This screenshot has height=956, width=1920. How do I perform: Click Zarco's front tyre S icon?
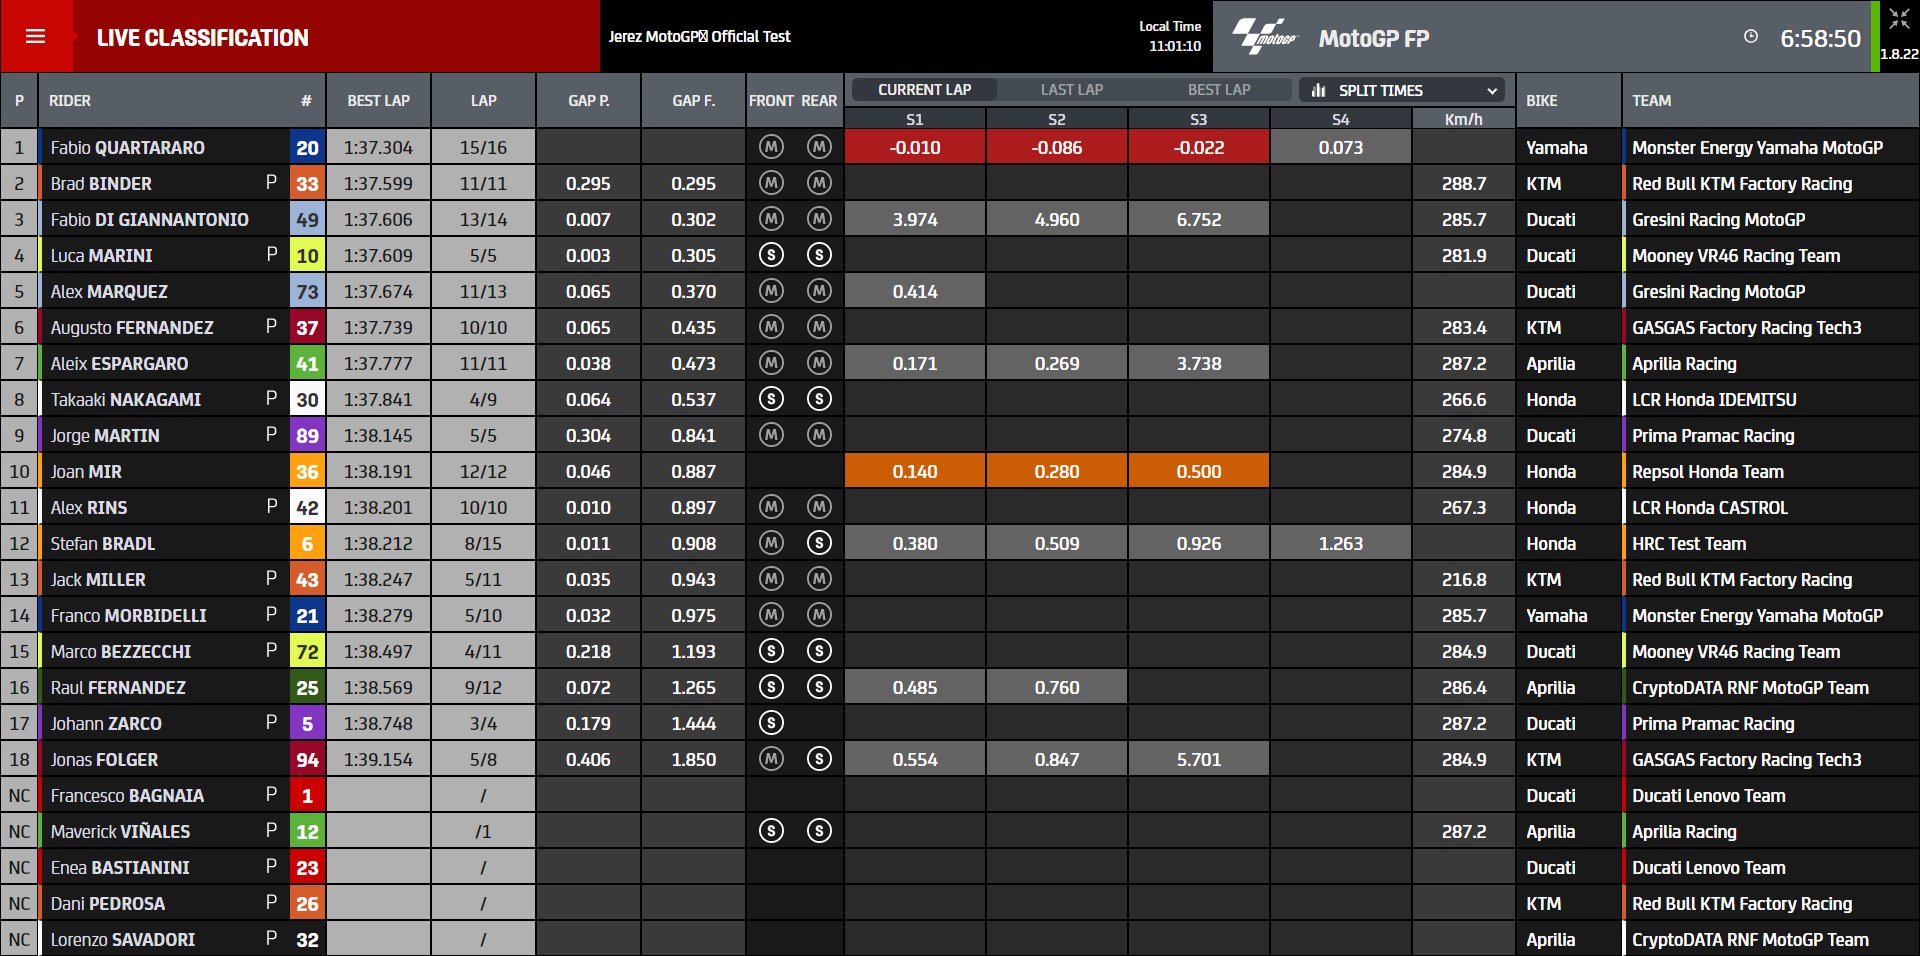click(771, 723)
